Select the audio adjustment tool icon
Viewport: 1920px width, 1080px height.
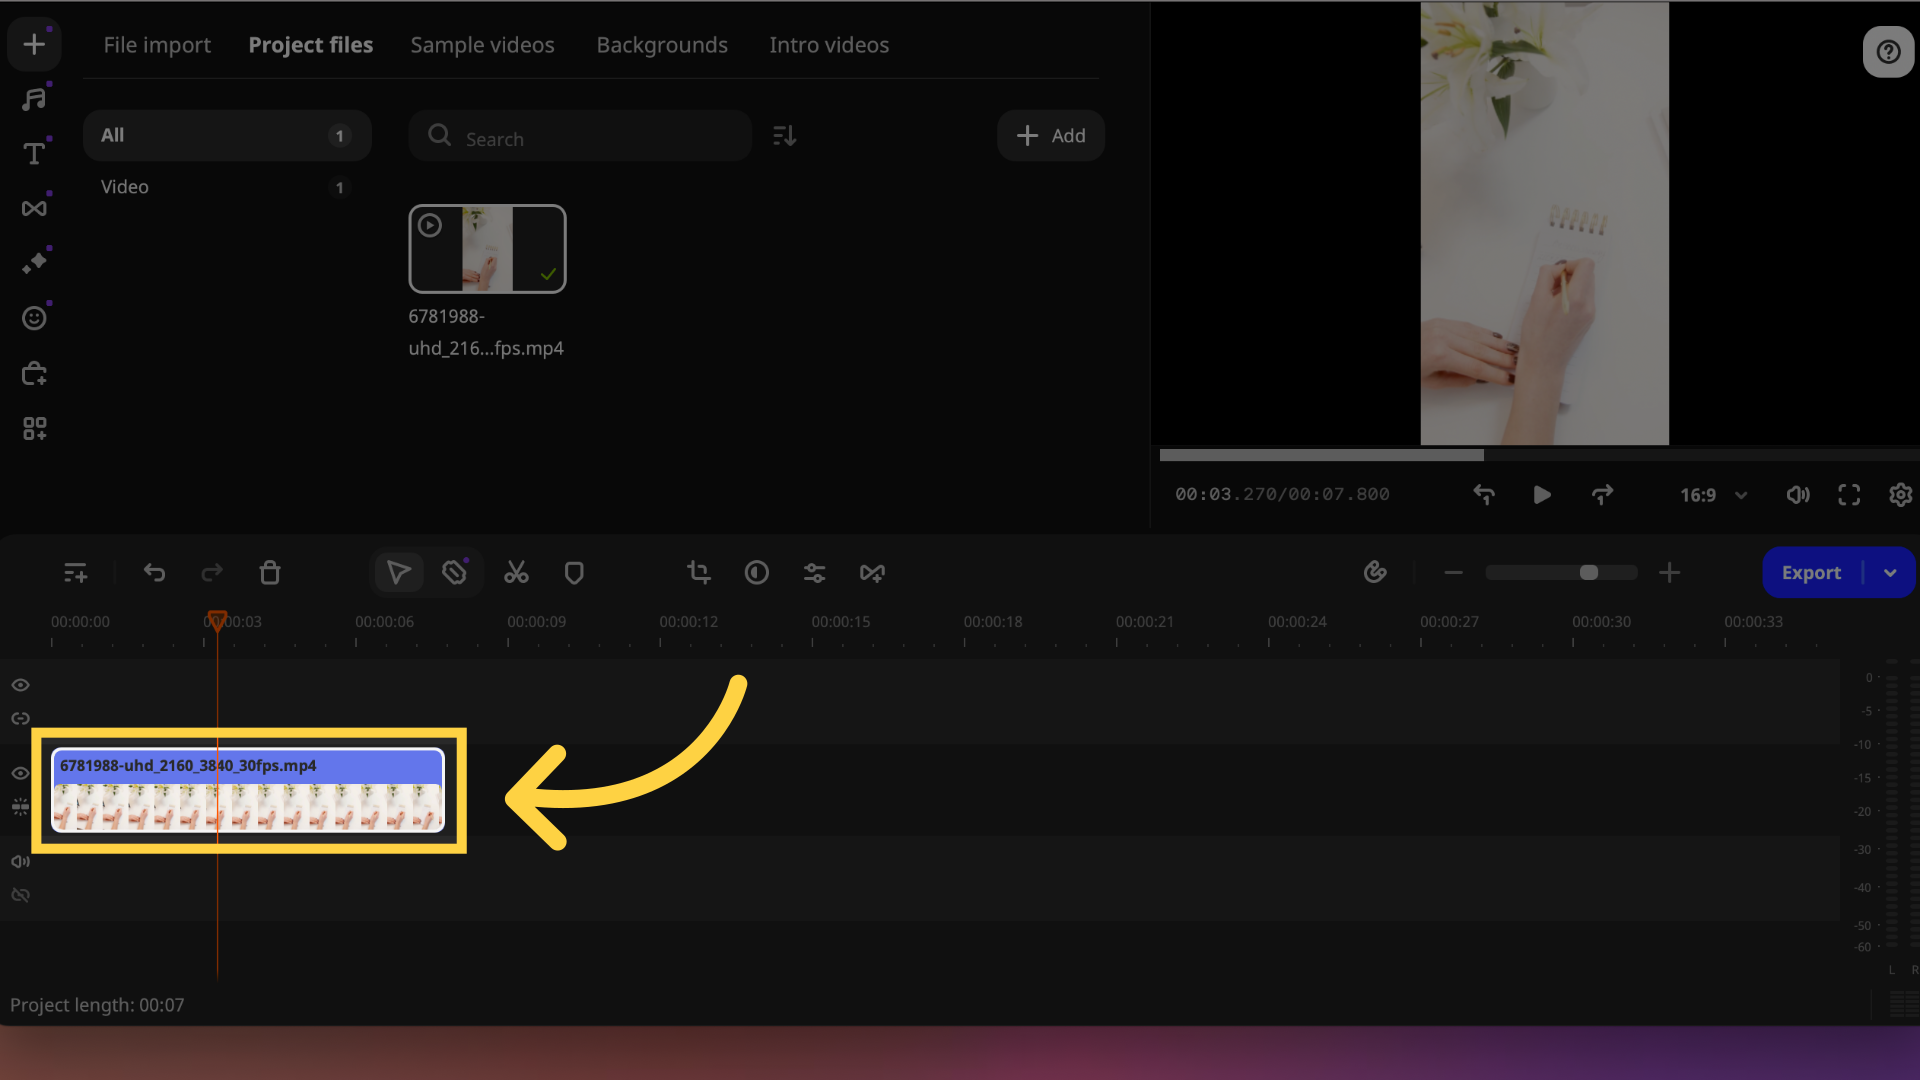coord(814,572)
